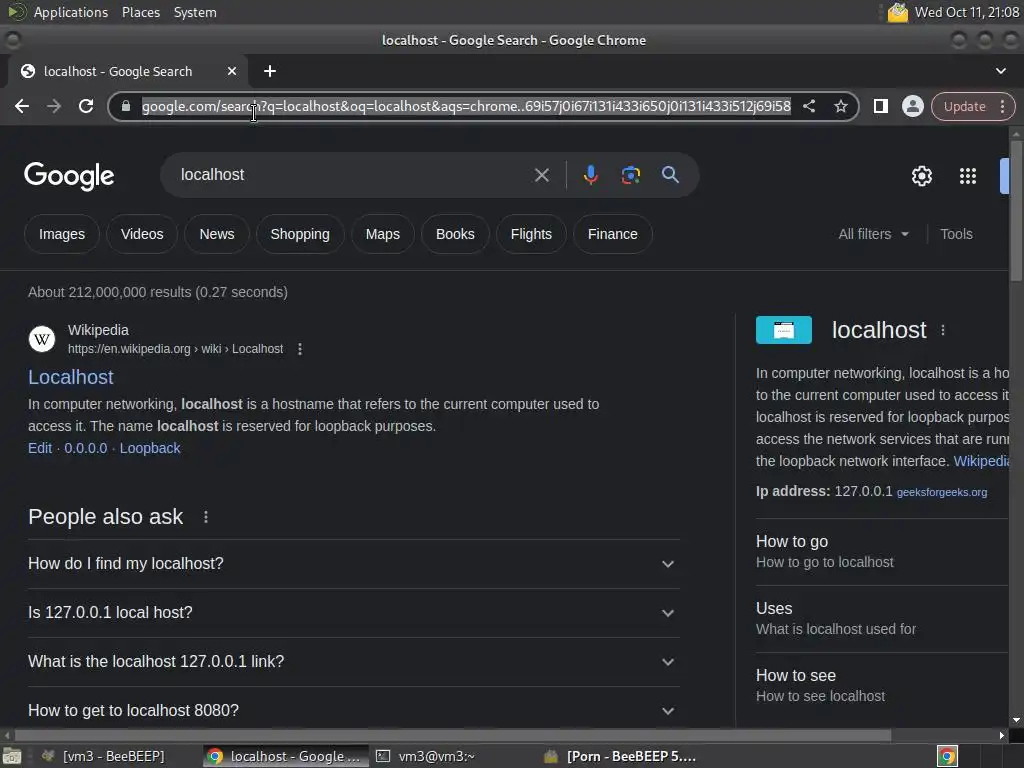Image resolution: width=1024 pixels, height=768 pixels.
Task: Bookmark this page with the star icon
Action: 840,106
